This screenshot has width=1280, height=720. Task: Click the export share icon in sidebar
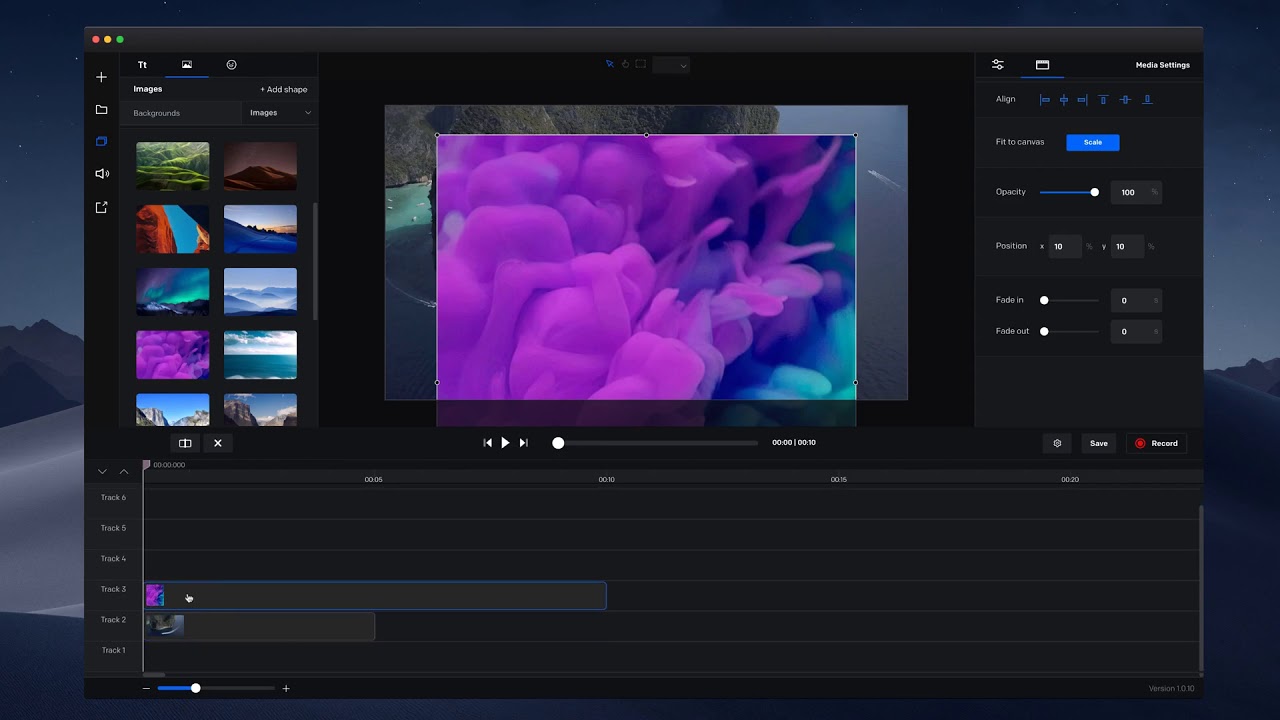101,207
